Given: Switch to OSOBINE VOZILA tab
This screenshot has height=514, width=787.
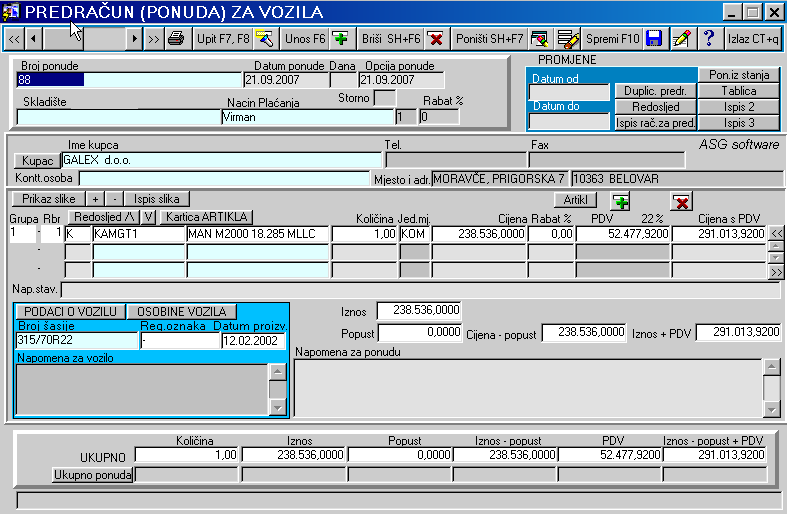Looking at the screenshot, I should click(181, 312).
